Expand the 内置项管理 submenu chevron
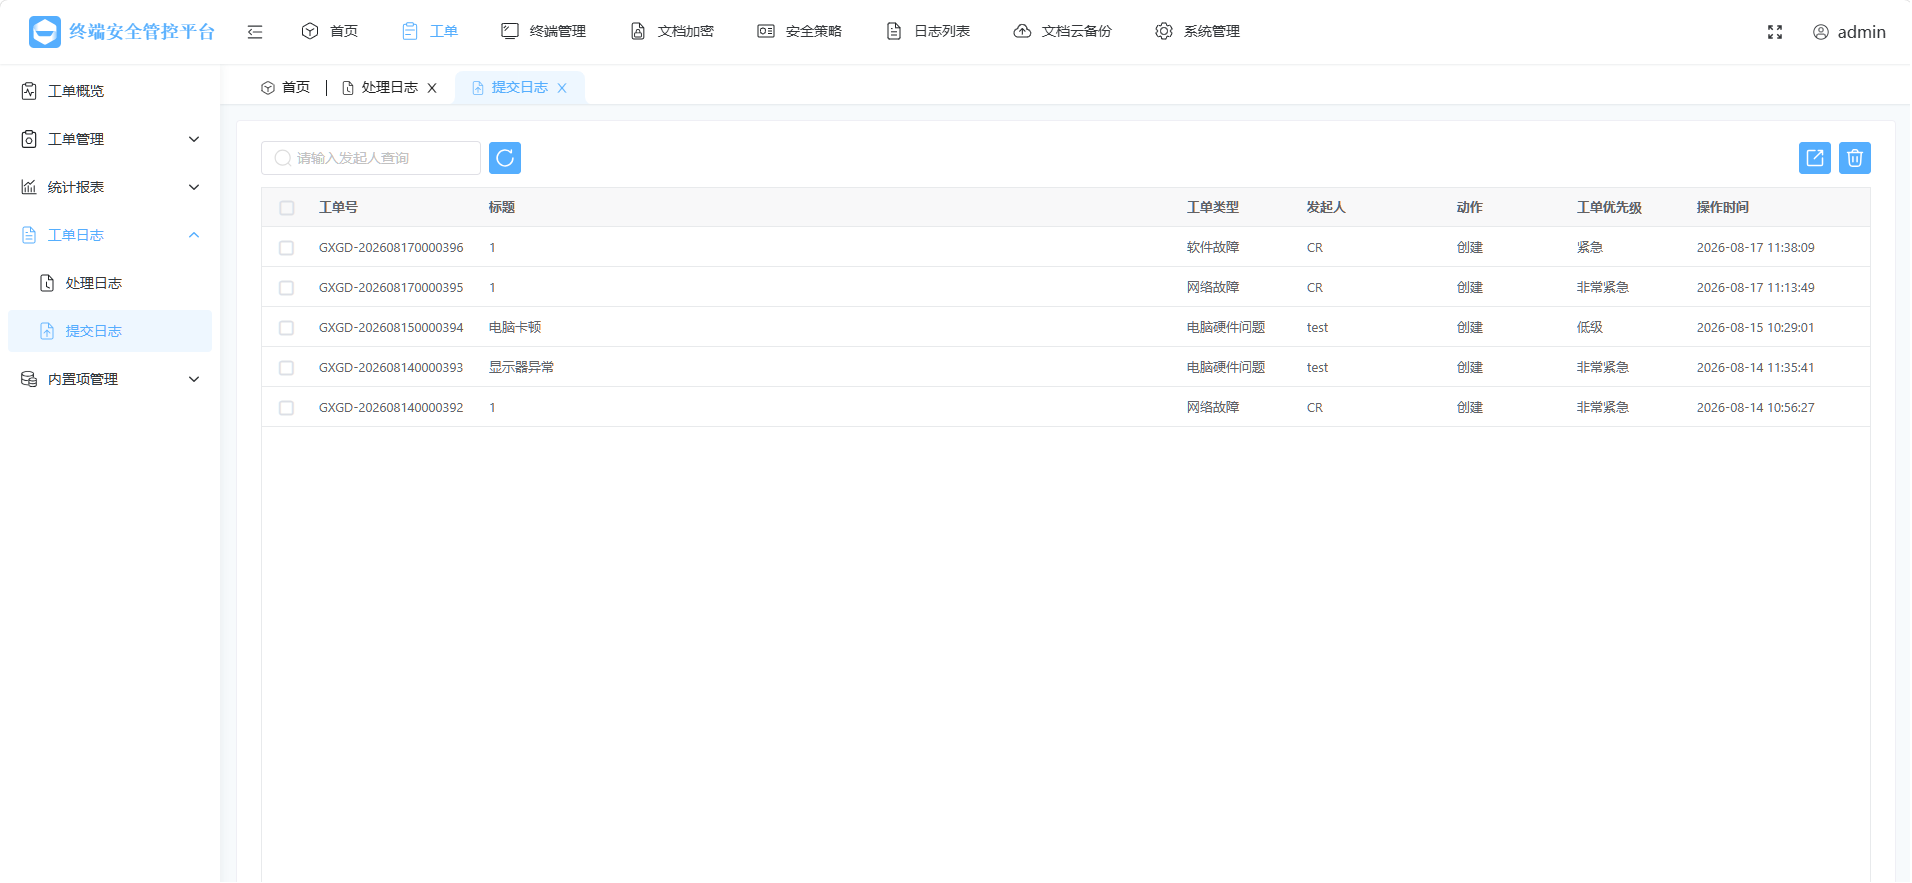The image size is (1912, 883). click(194, 379)
